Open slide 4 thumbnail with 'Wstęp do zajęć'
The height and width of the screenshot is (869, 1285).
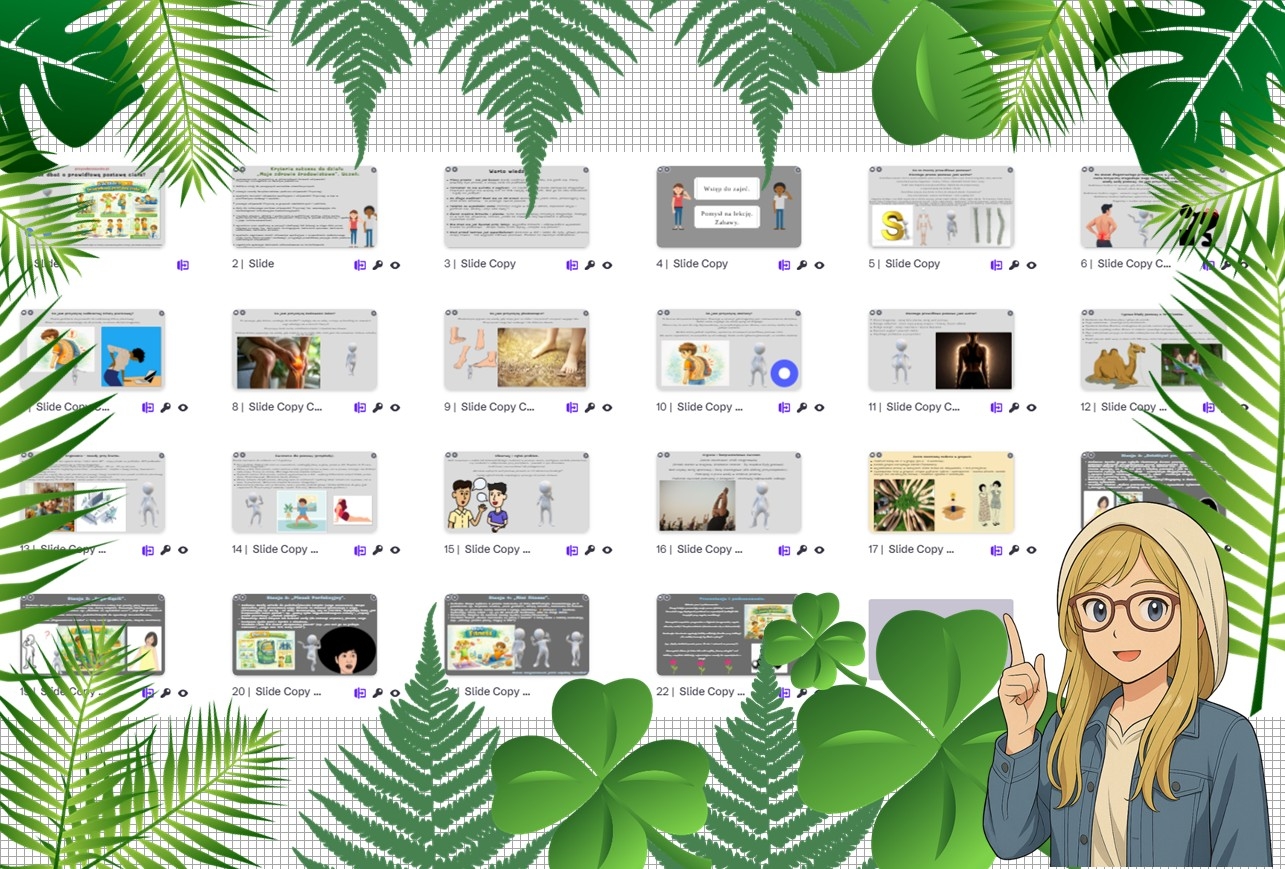click(x=729, y=206)
